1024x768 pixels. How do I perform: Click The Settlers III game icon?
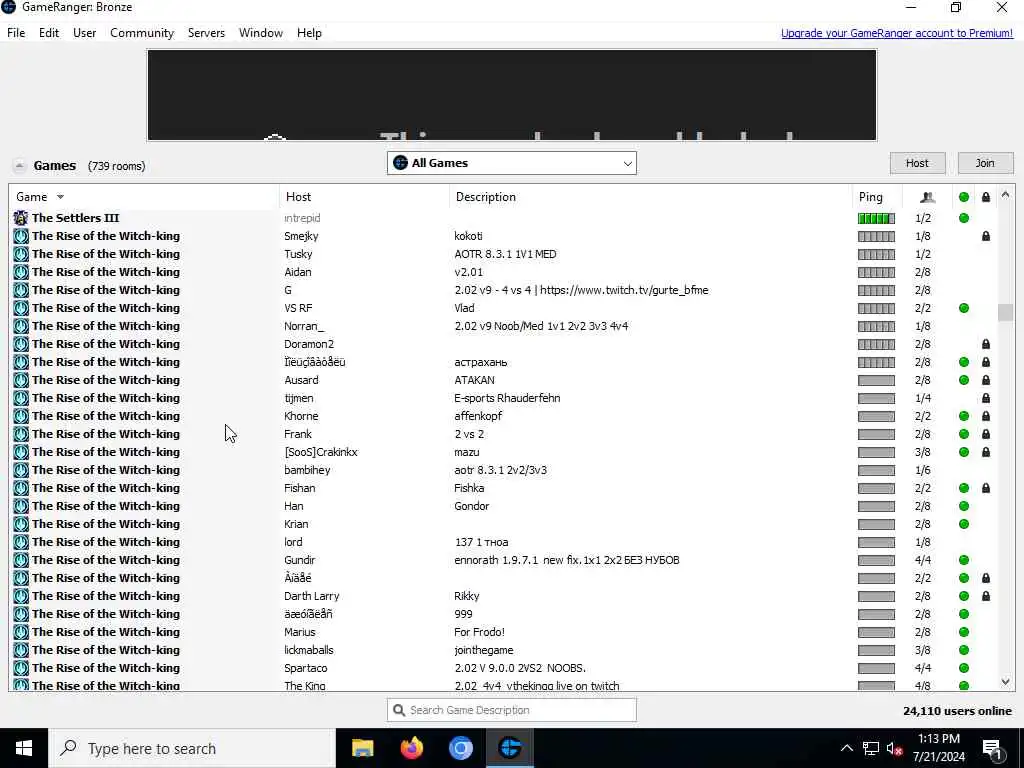pos(21,218)
